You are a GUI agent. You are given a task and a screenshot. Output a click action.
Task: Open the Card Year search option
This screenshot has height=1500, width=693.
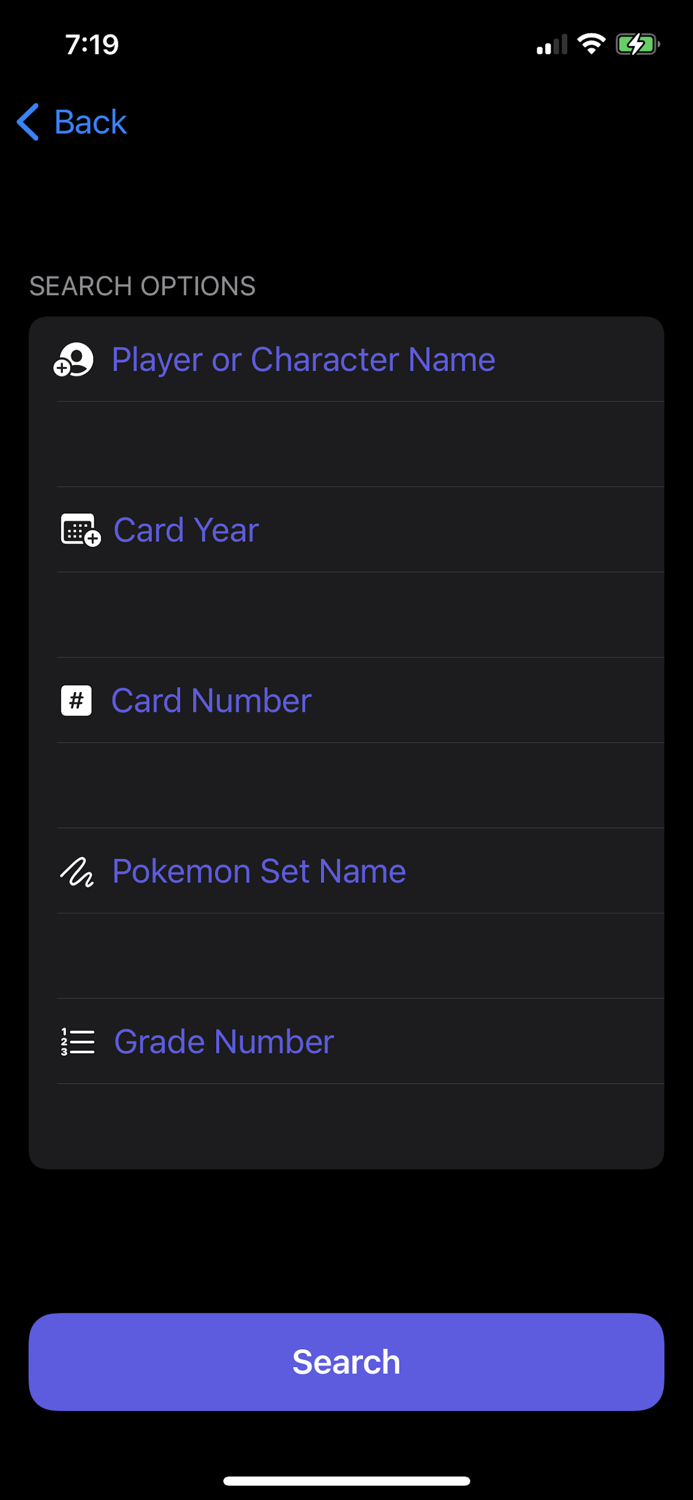pyautogui.click(x=186, y=530)
